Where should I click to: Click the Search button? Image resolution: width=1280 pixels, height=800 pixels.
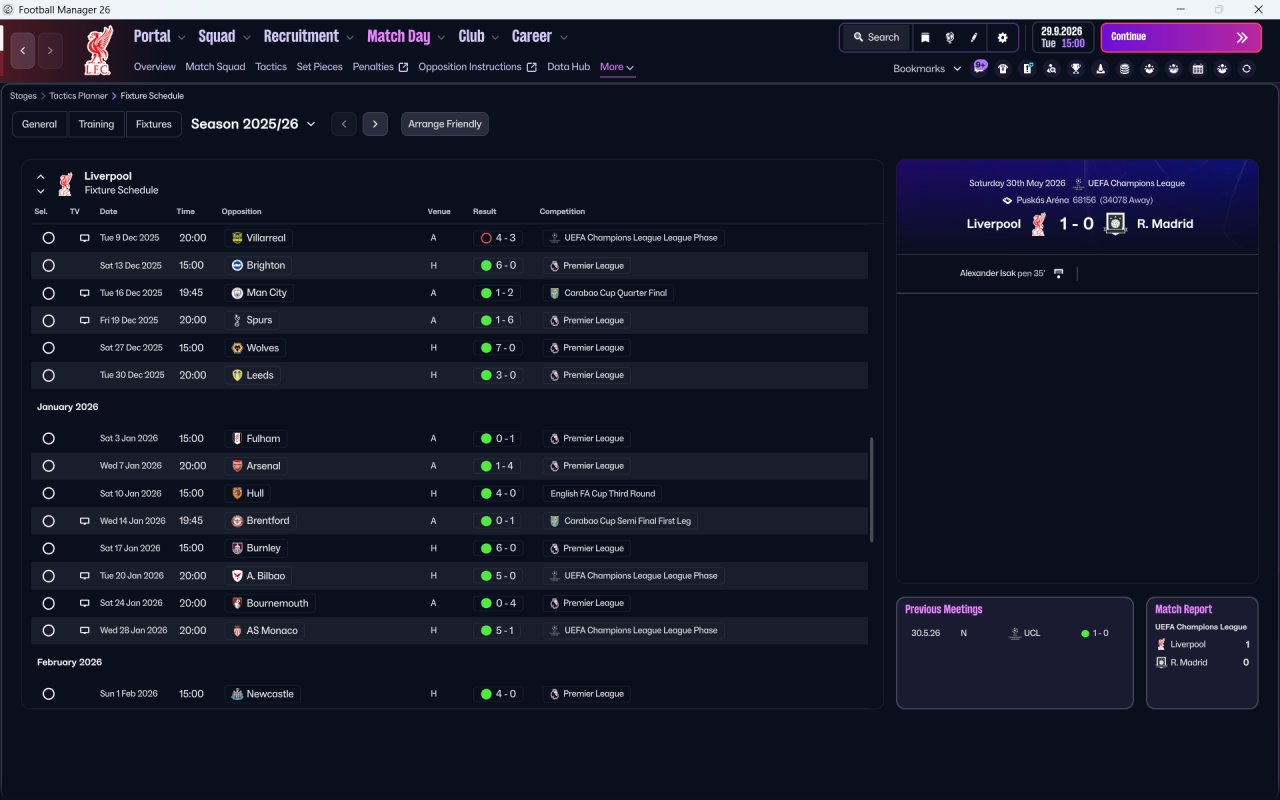coord(876,37)
